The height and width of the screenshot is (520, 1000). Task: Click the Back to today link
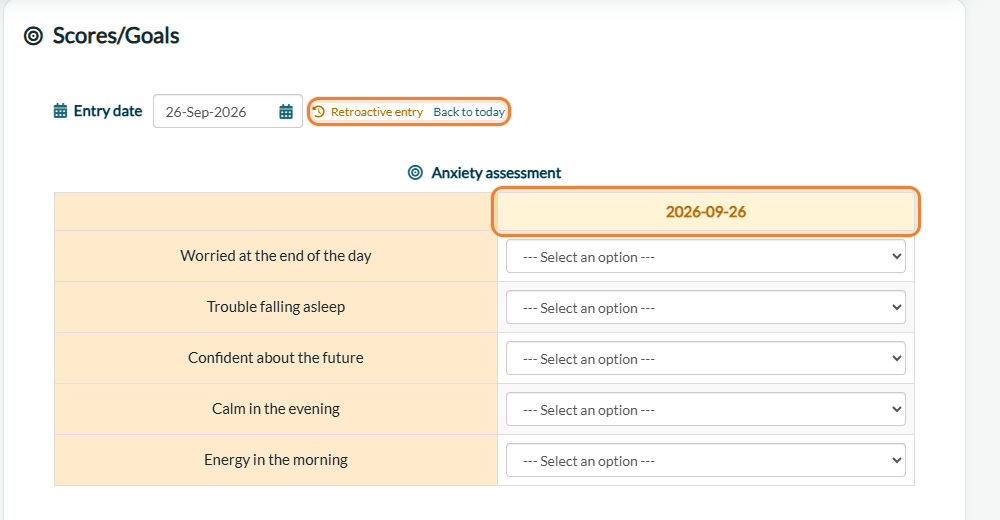pos(469,112)
